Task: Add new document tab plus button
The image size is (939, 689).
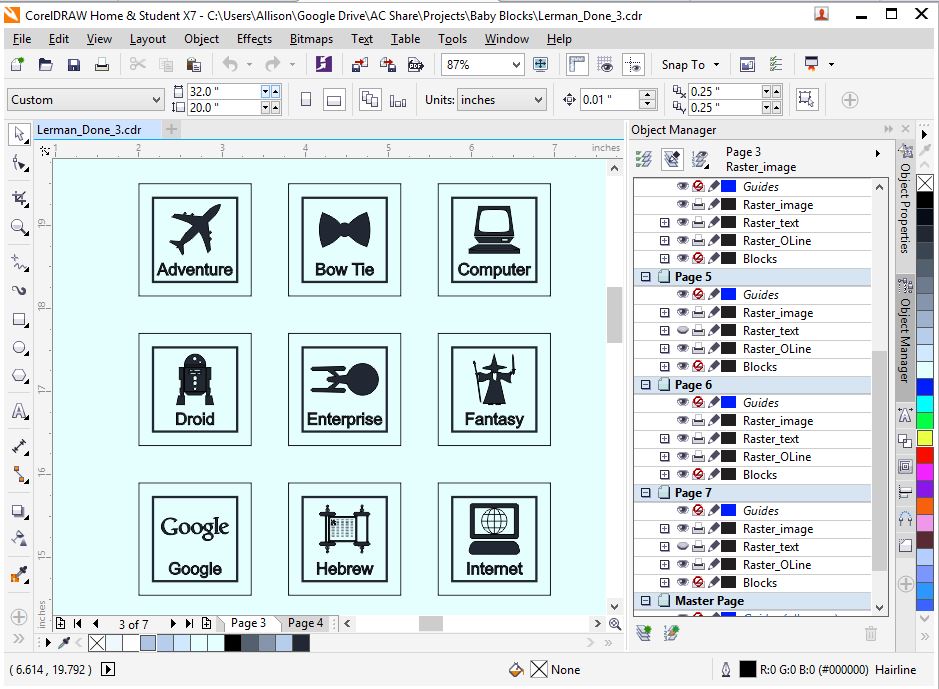Action: (x=171, y=129)
